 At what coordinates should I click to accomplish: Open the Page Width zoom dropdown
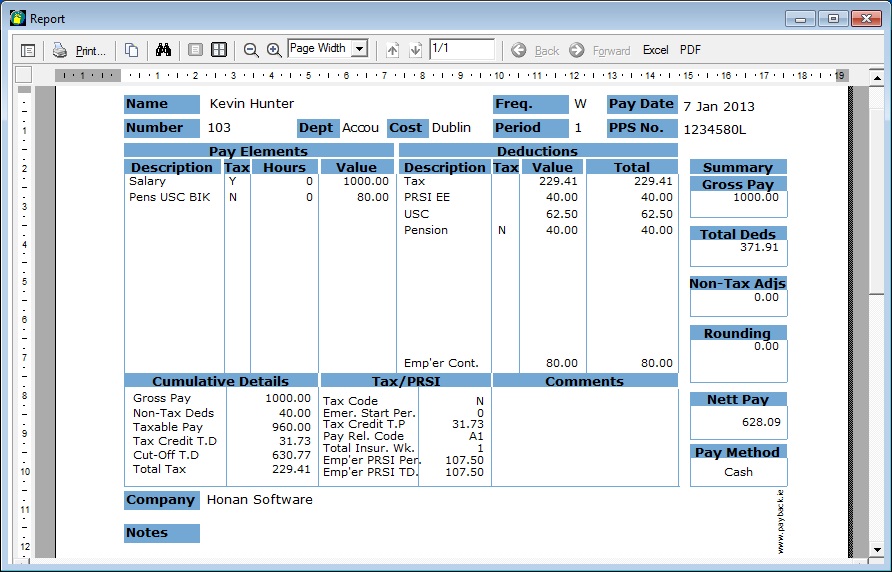pos(360,49)
